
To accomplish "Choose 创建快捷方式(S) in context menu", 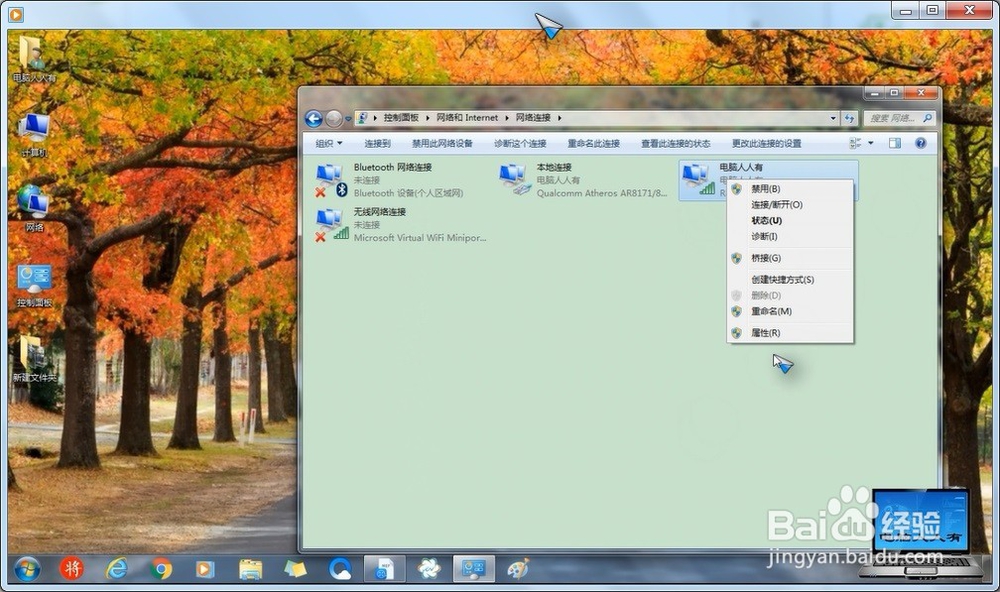I will [x=790, y=280].
